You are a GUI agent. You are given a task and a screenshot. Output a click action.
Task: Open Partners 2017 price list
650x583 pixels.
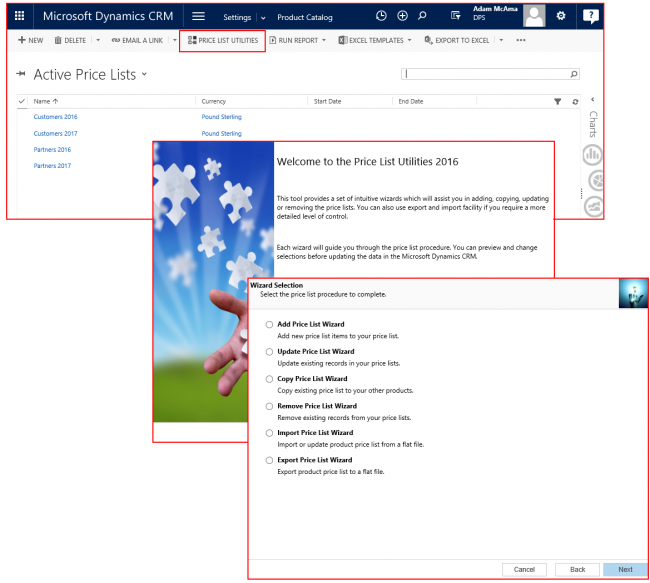point(52,166)
